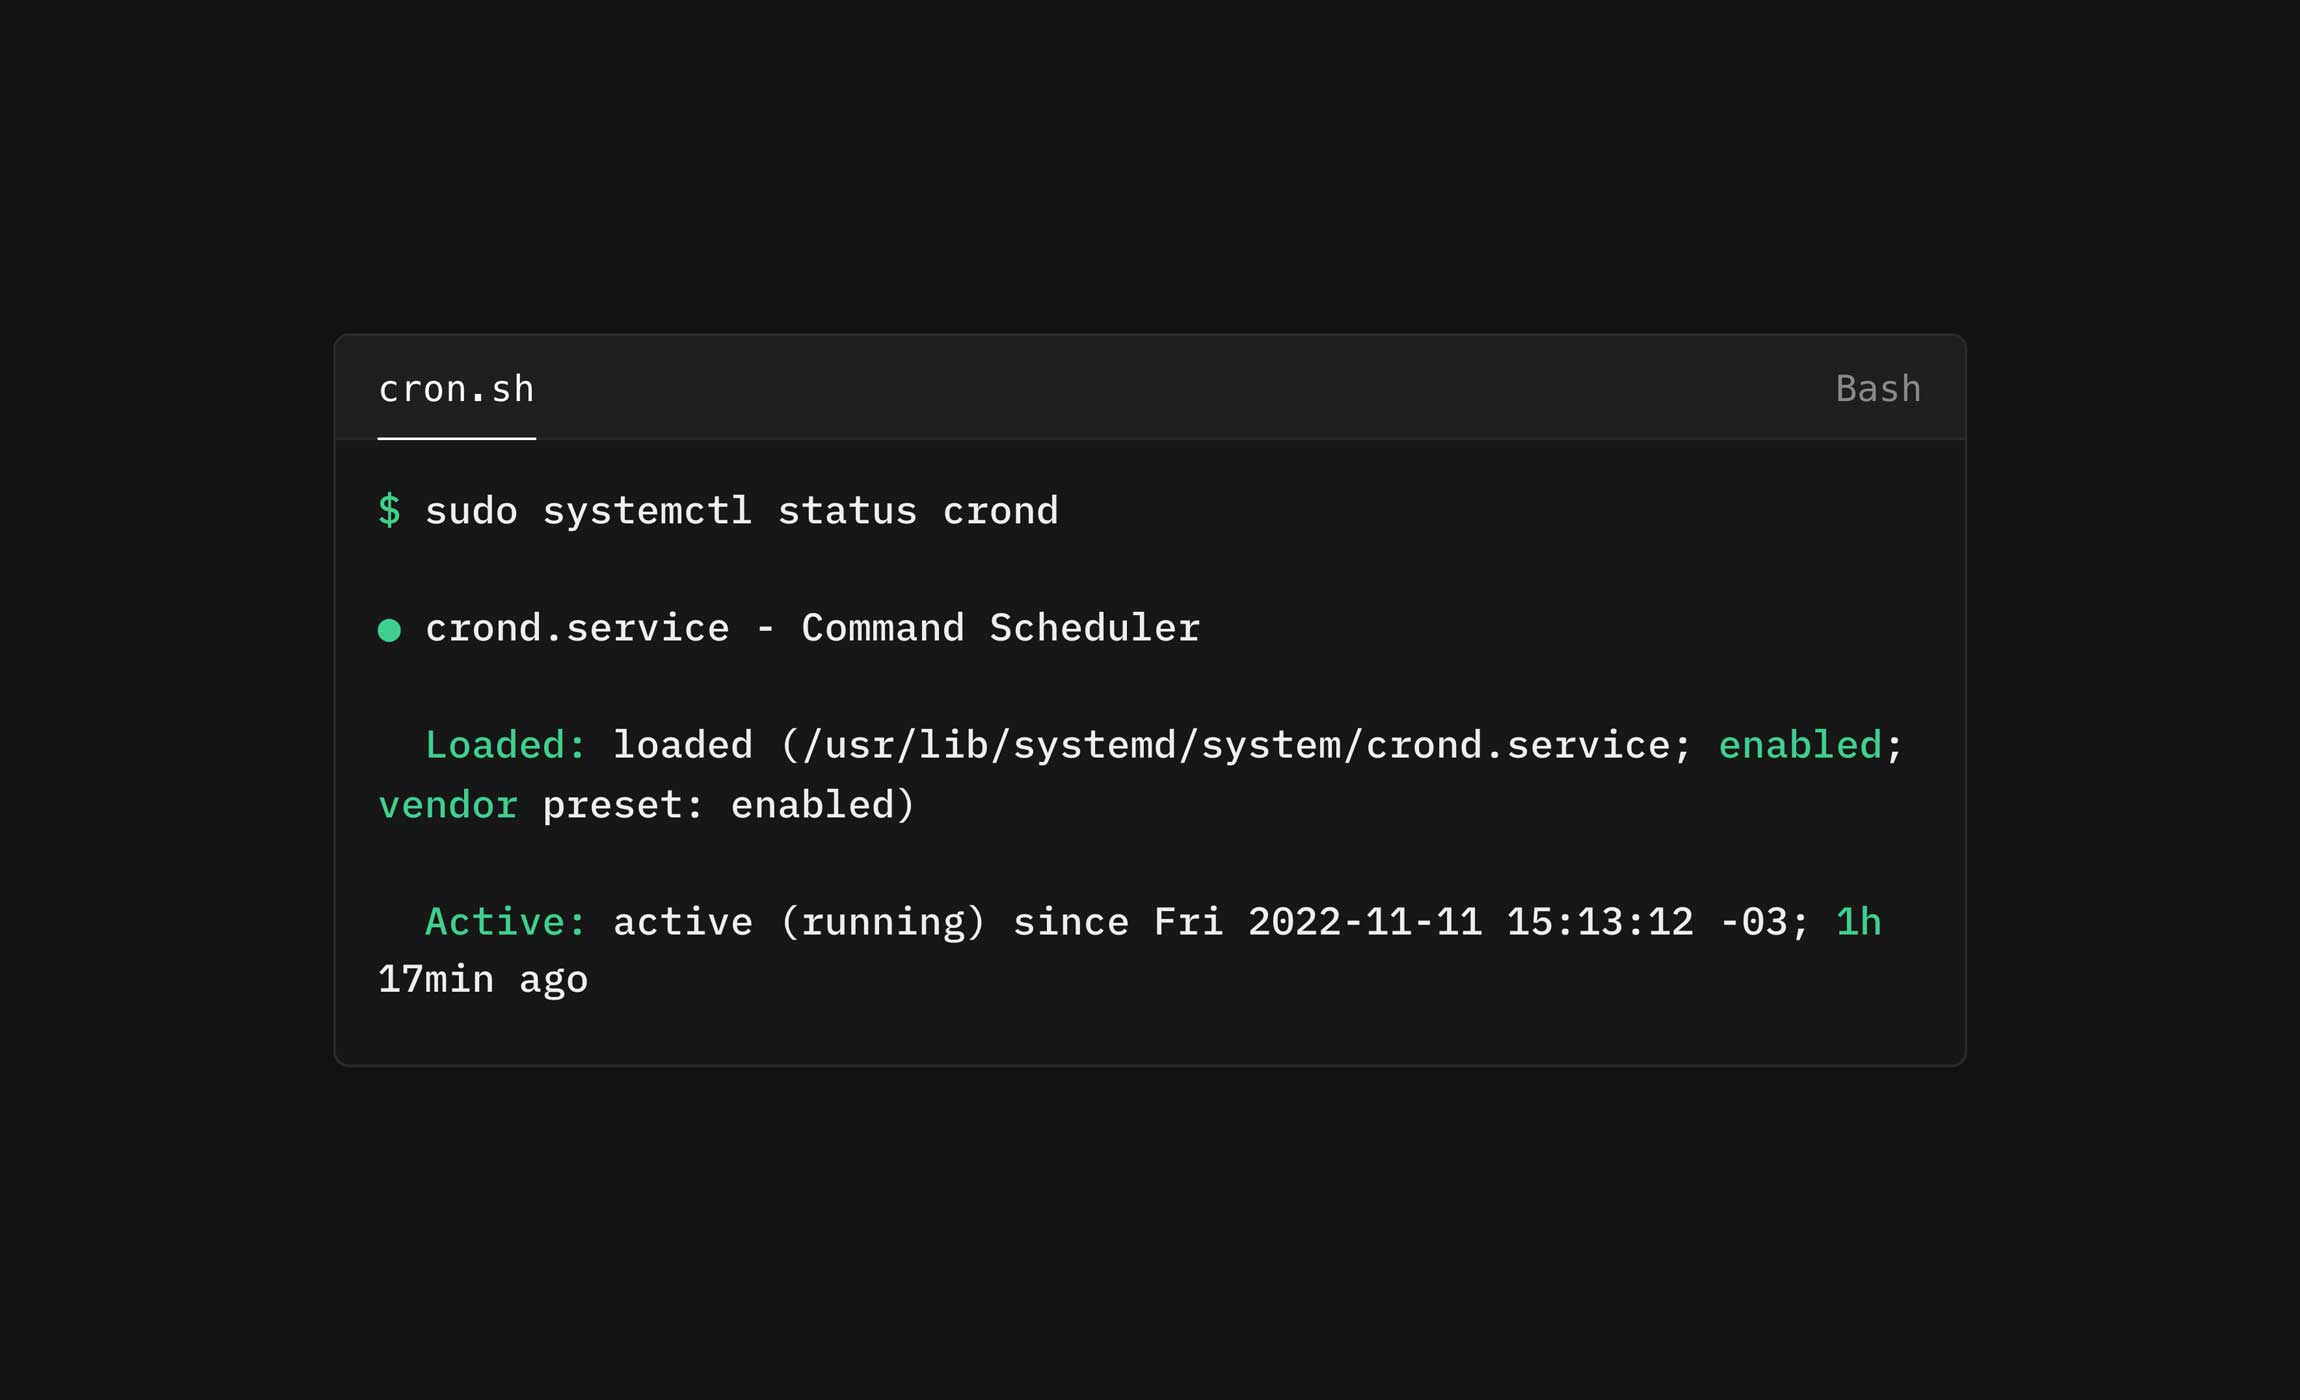
Task: Click the 2022-11-11 date in output
Action: click(x=1365, y=922)
